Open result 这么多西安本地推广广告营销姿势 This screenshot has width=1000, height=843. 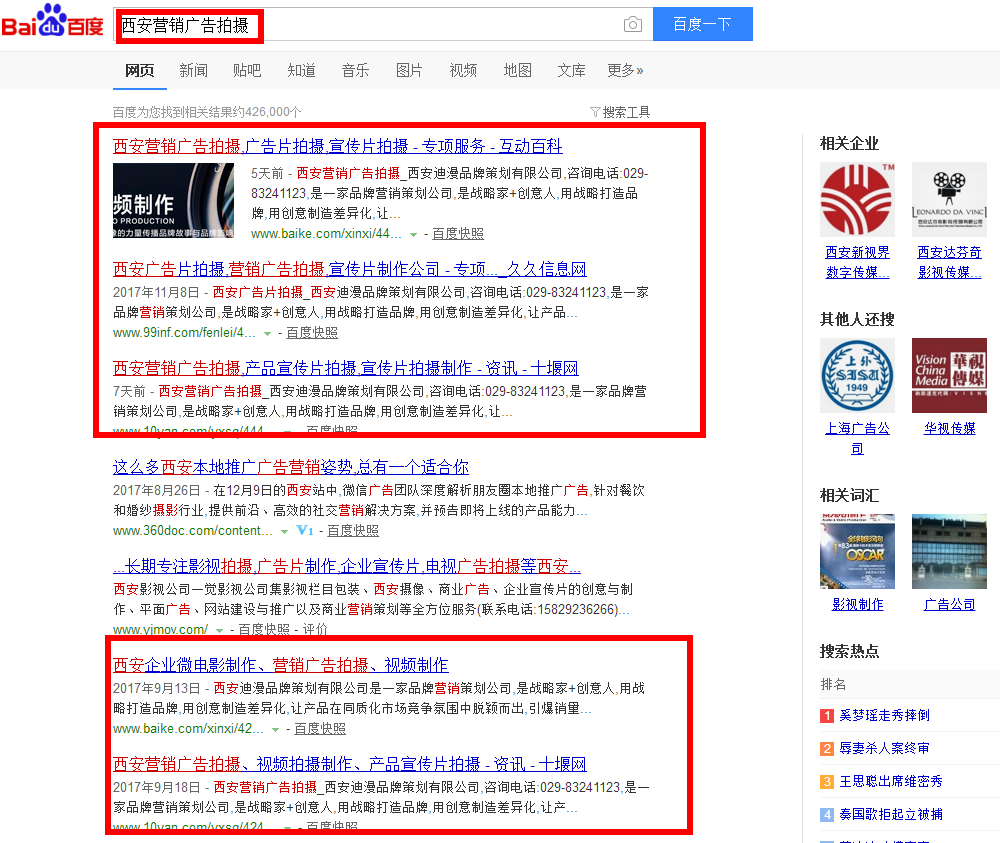click(x=291, y=467)
